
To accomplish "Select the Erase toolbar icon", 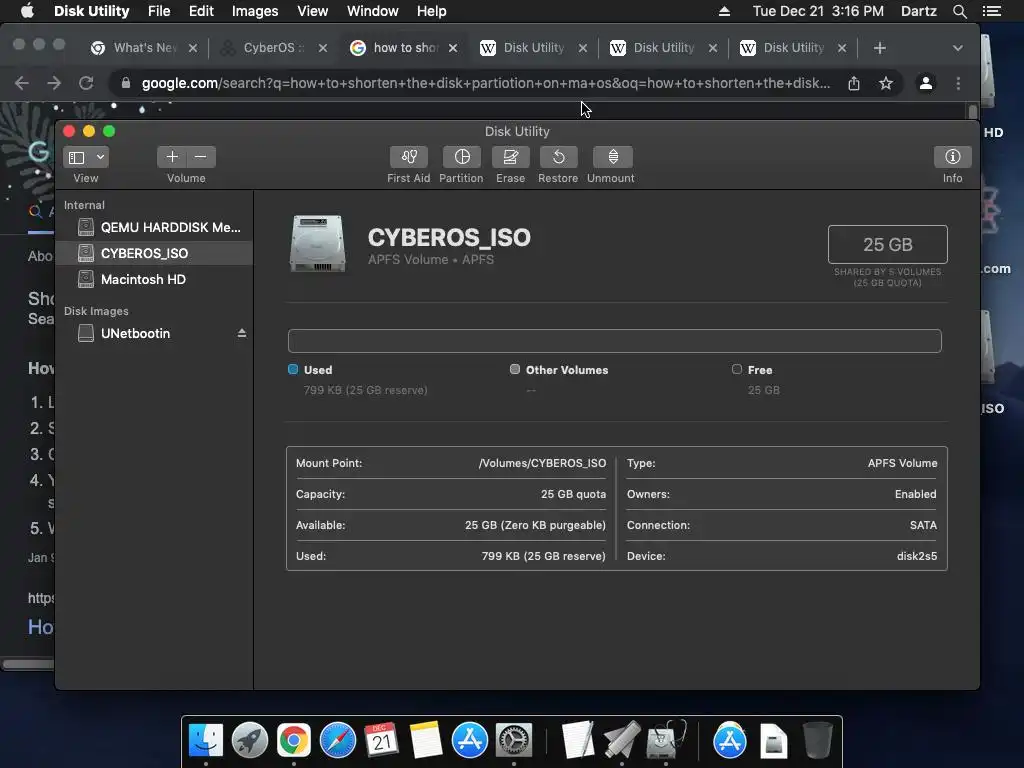I will point(510,157).
